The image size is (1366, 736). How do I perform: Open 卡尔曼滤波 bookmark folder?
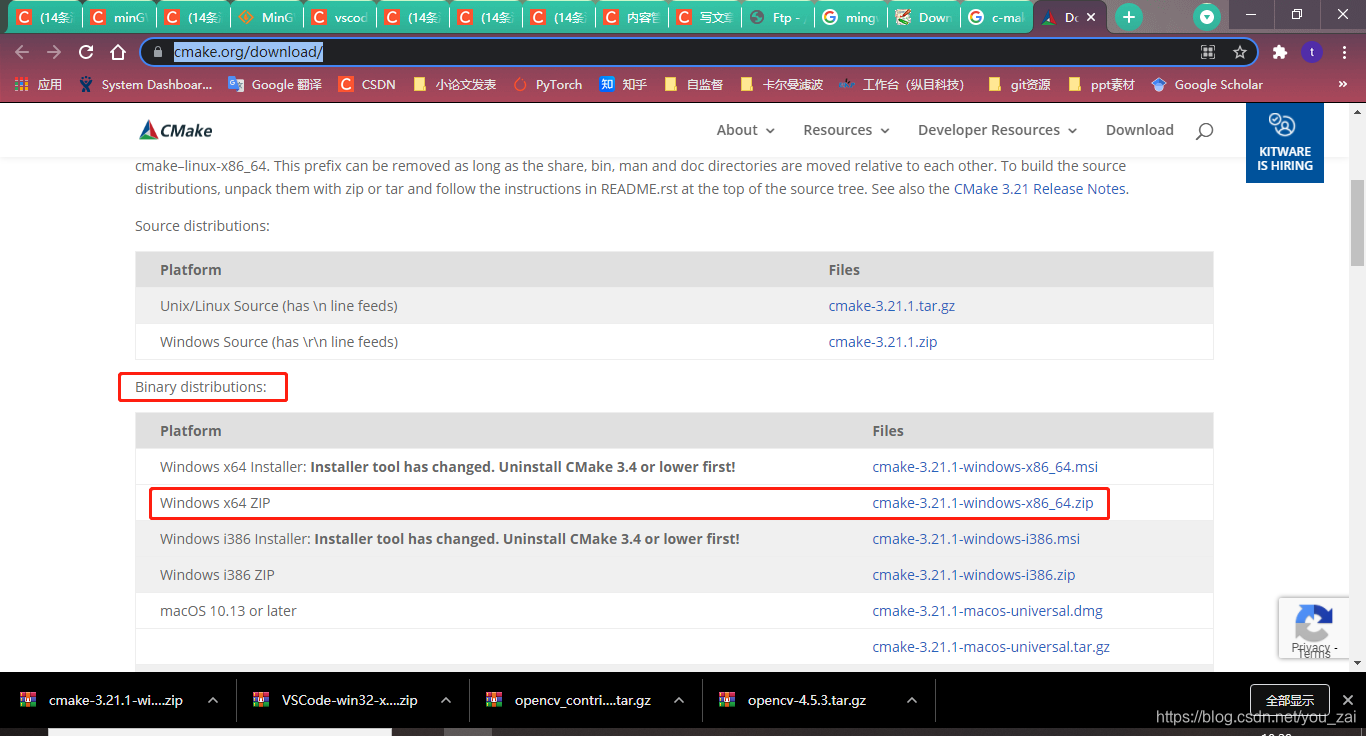(x=781, y=85)
